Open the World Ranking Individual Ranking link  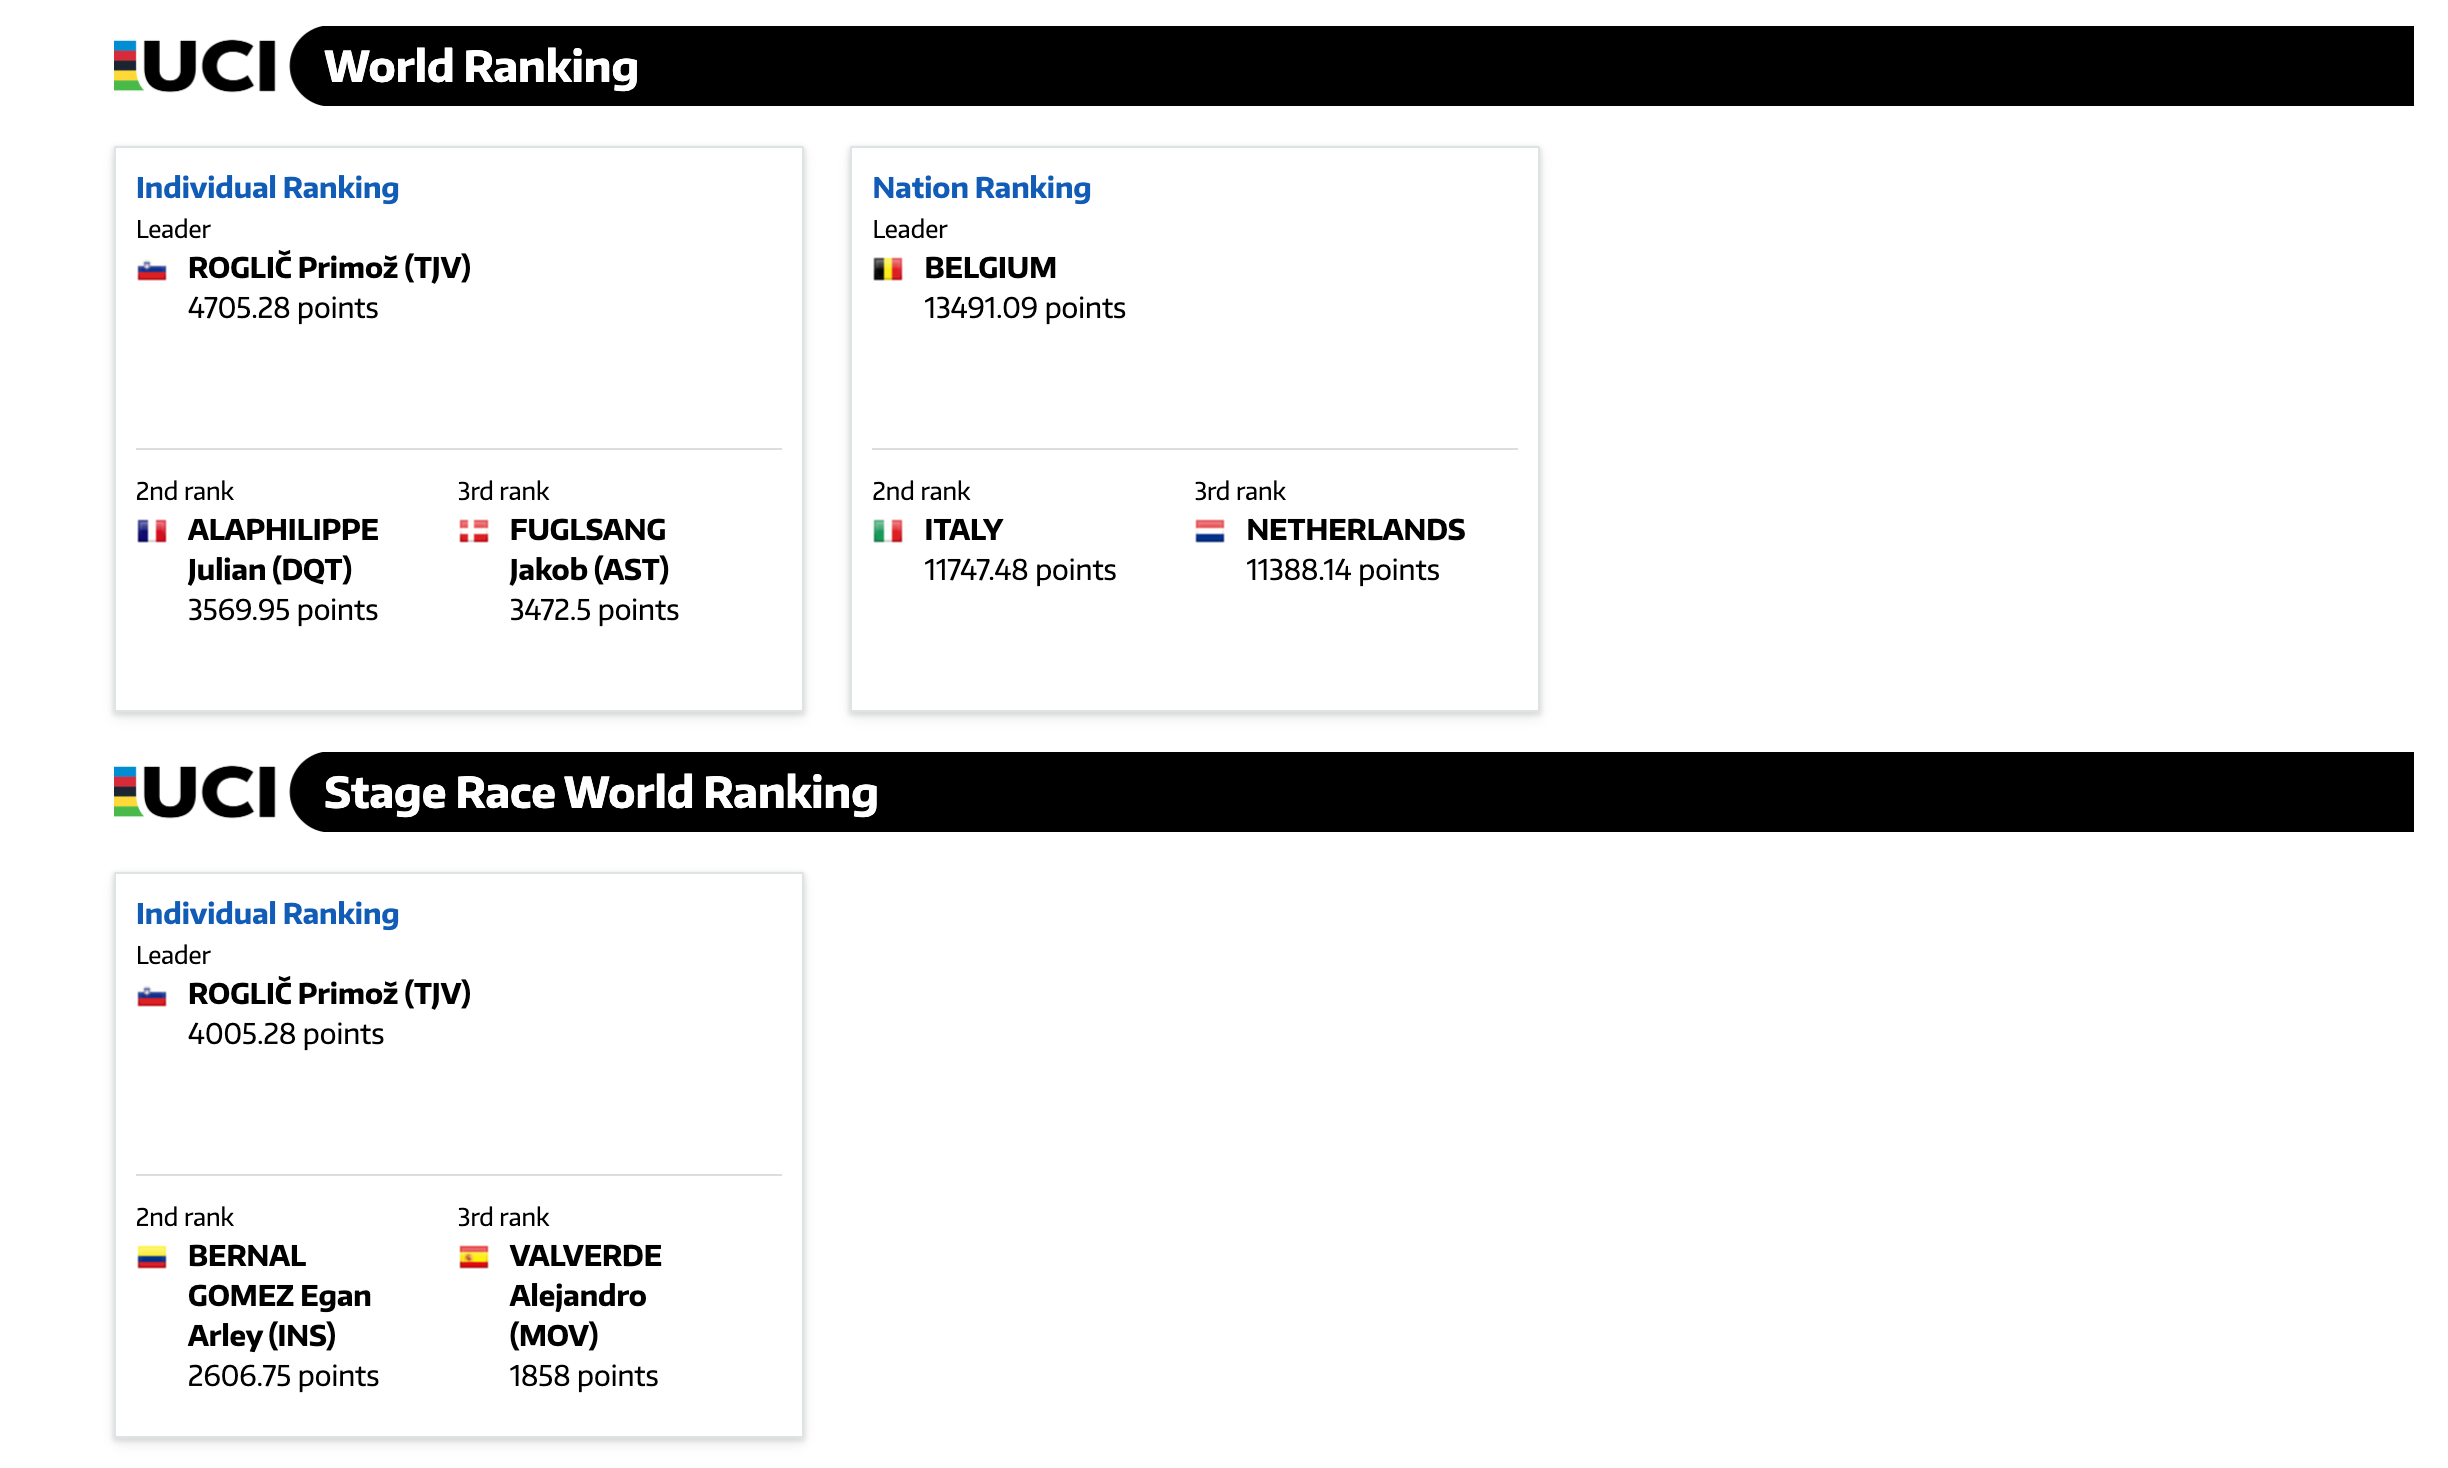tap(267, 187)
